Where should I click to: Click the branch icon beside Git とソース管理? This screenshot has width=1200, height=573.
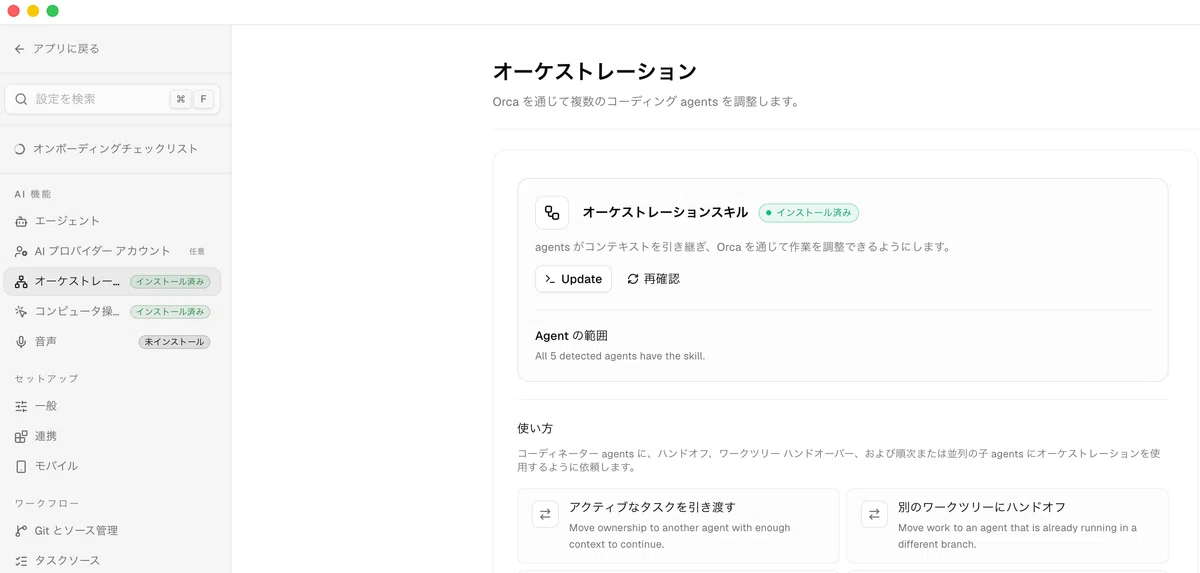[x=21, y=531]
